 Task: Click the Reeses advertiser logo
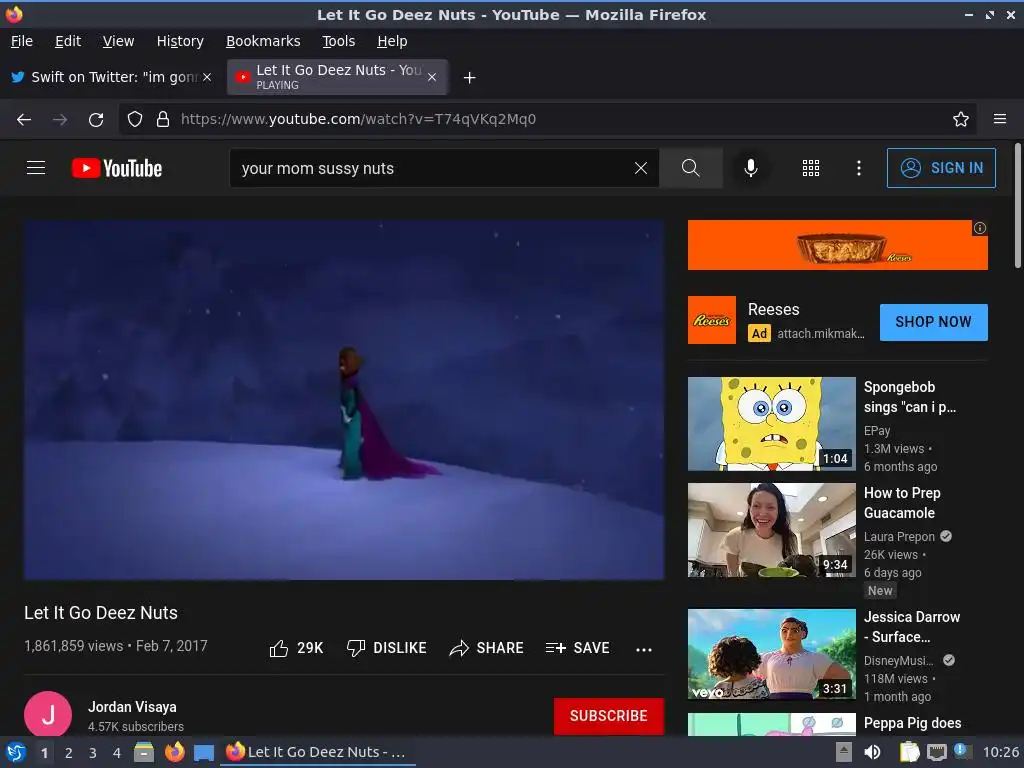point(712,320)
